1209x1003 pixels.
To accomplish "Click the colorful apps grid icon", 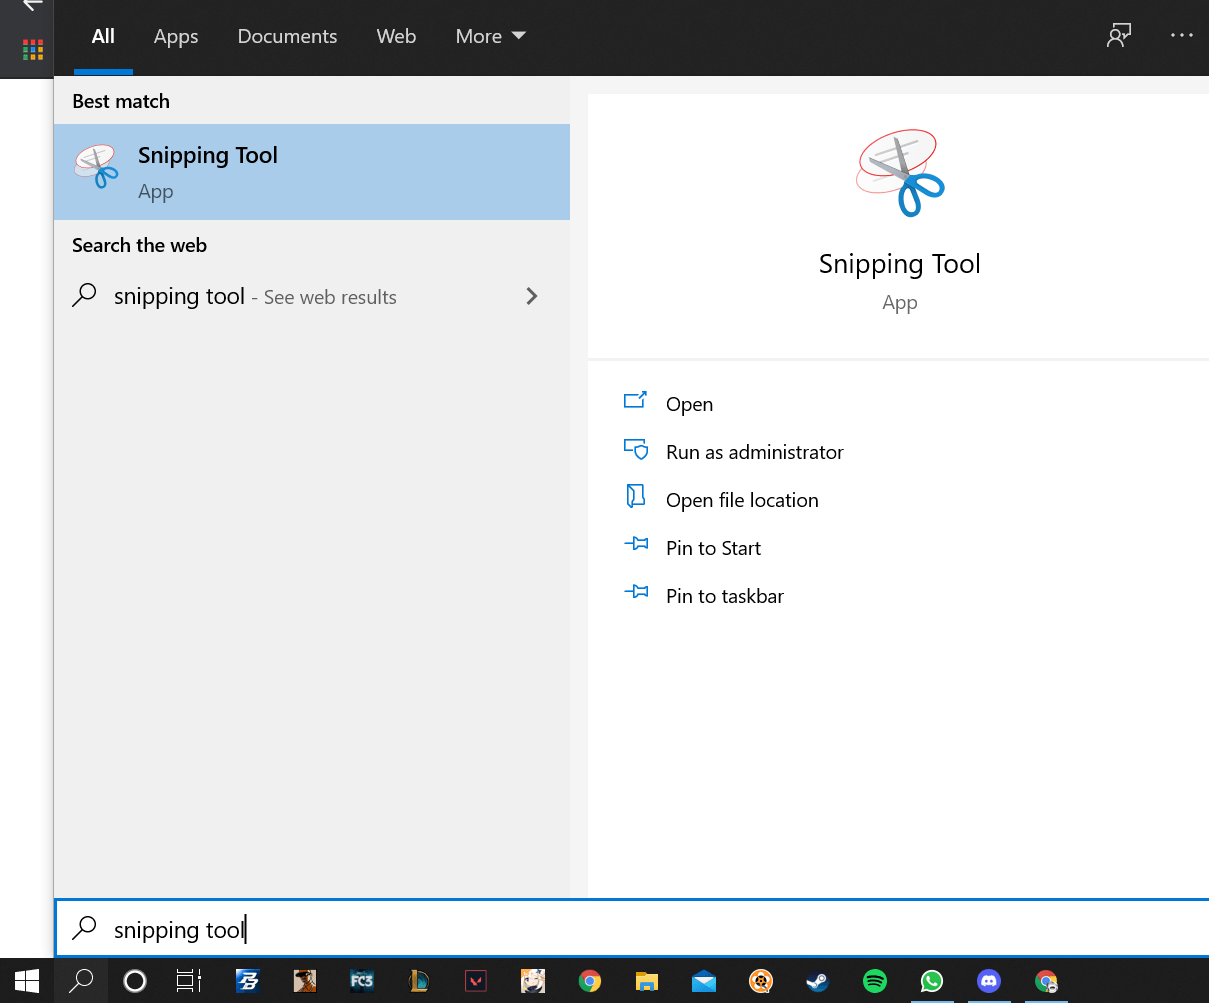I will (33, 48).
